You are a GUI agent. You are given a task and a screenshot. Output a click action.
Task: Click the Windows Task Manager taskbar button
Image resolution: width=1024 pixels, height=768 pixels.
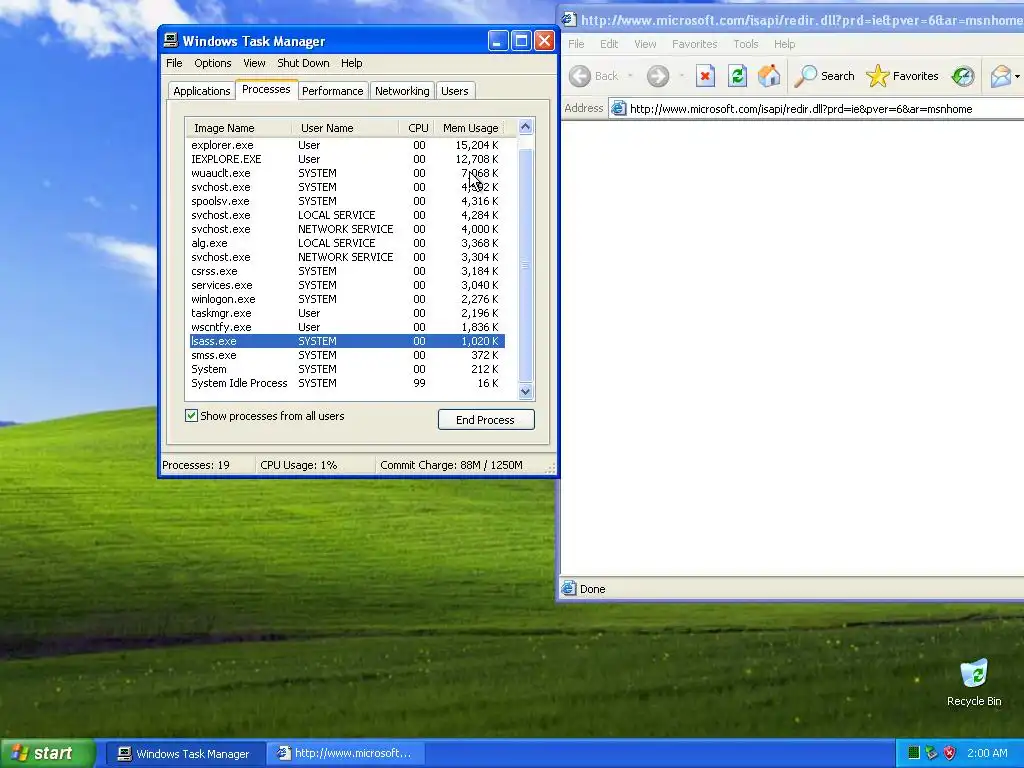pyautogui.click(x=185, y=754)
